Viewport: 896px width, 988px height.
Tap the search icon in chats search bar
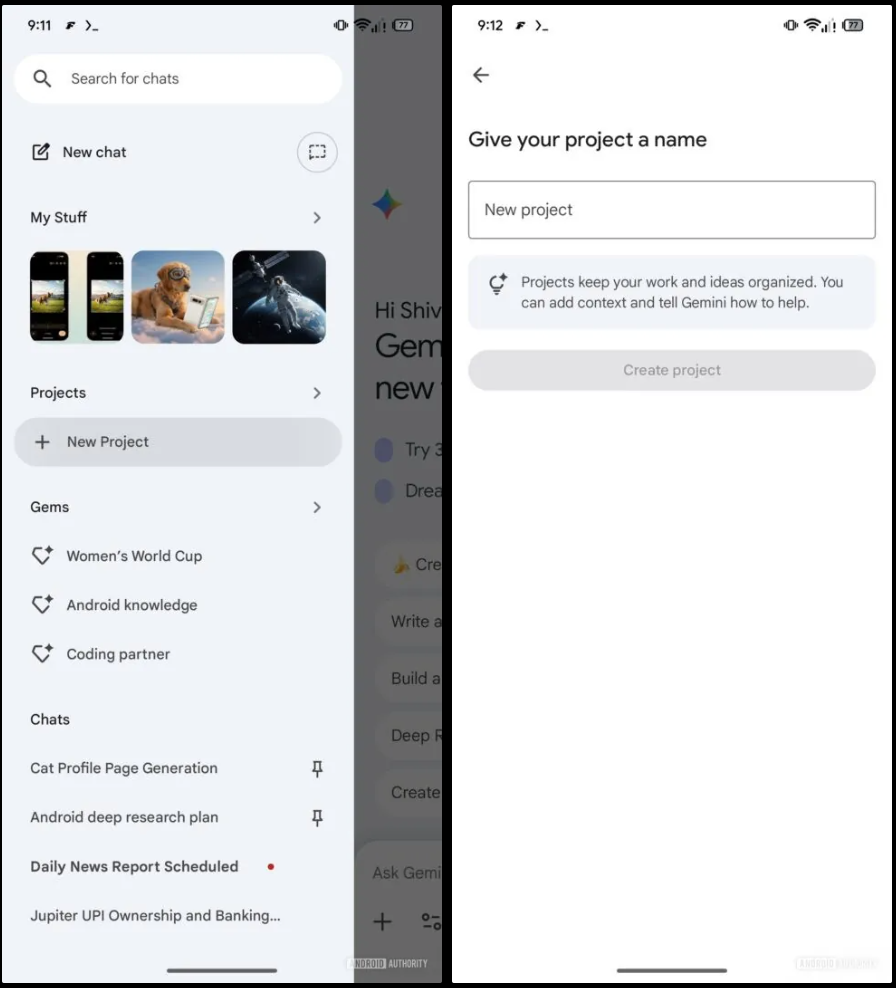[42, 79]
